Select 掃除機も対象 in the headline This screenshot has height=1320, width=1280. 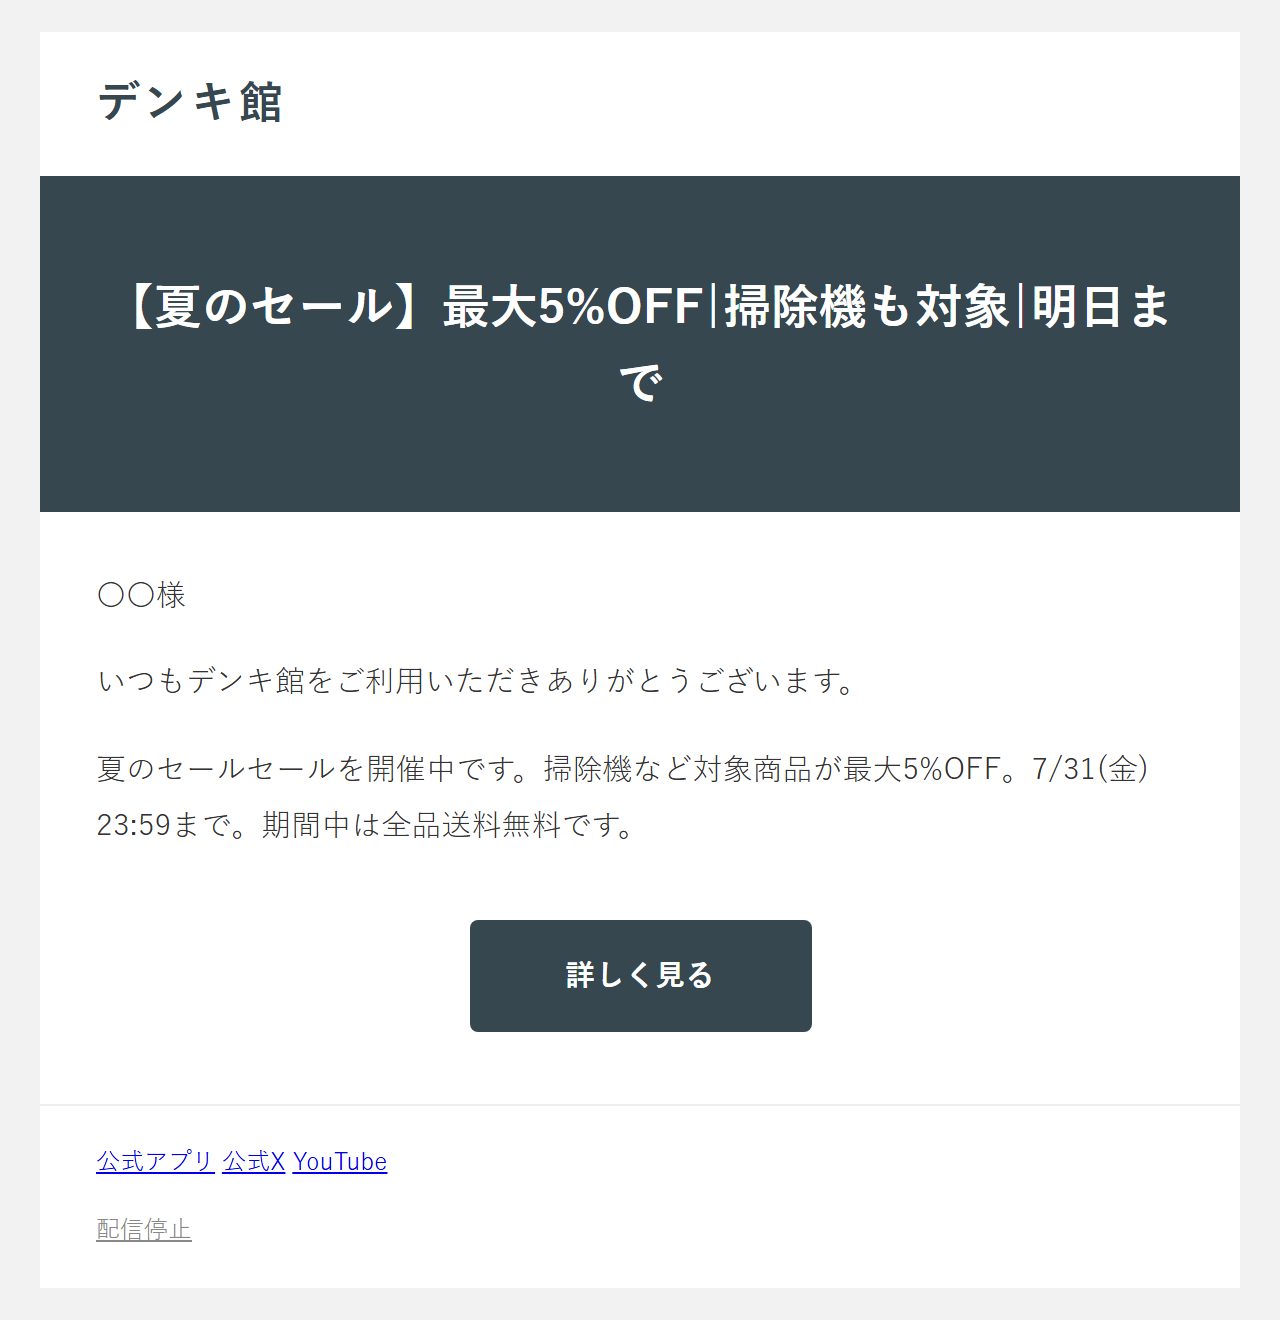(867, 306)
